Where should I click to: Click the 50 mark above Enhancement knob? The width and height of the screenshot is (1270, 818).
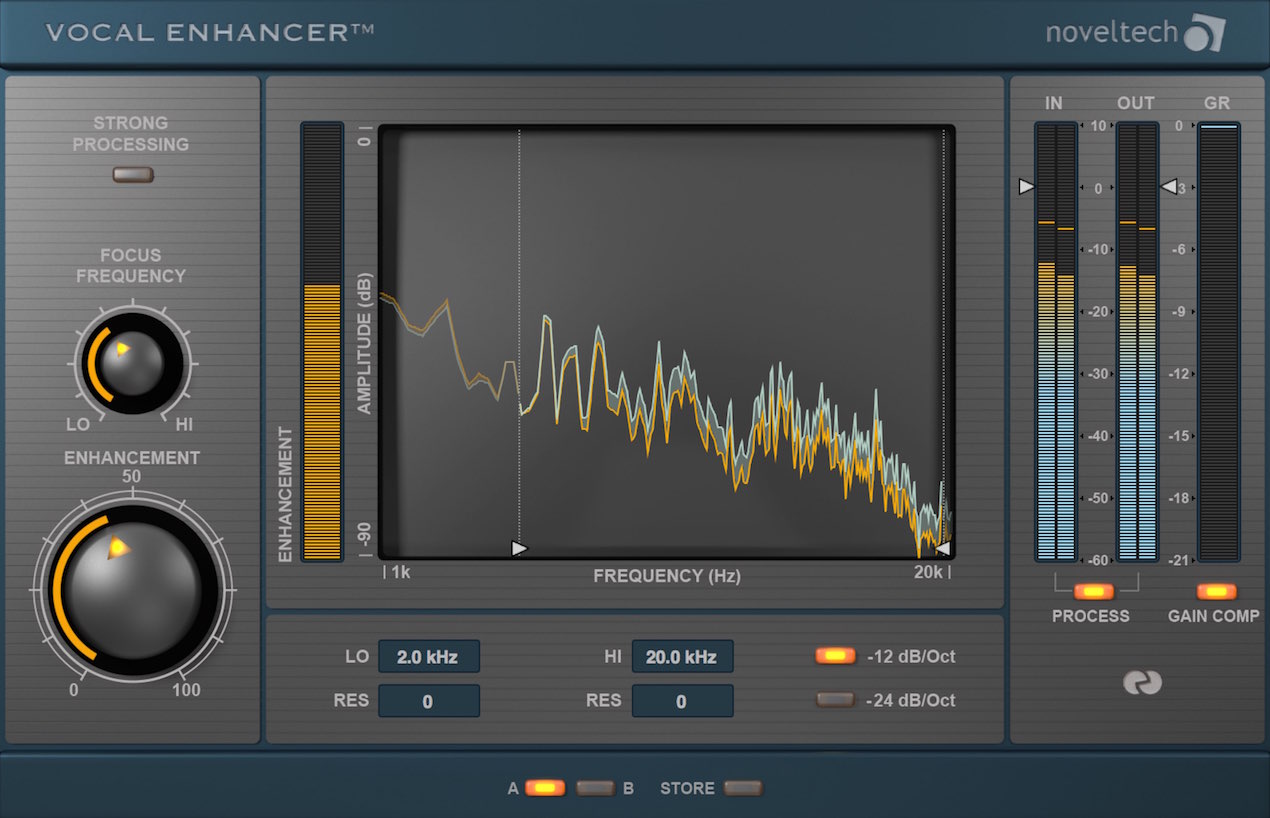pyautogui.click(x=132, y=477)
